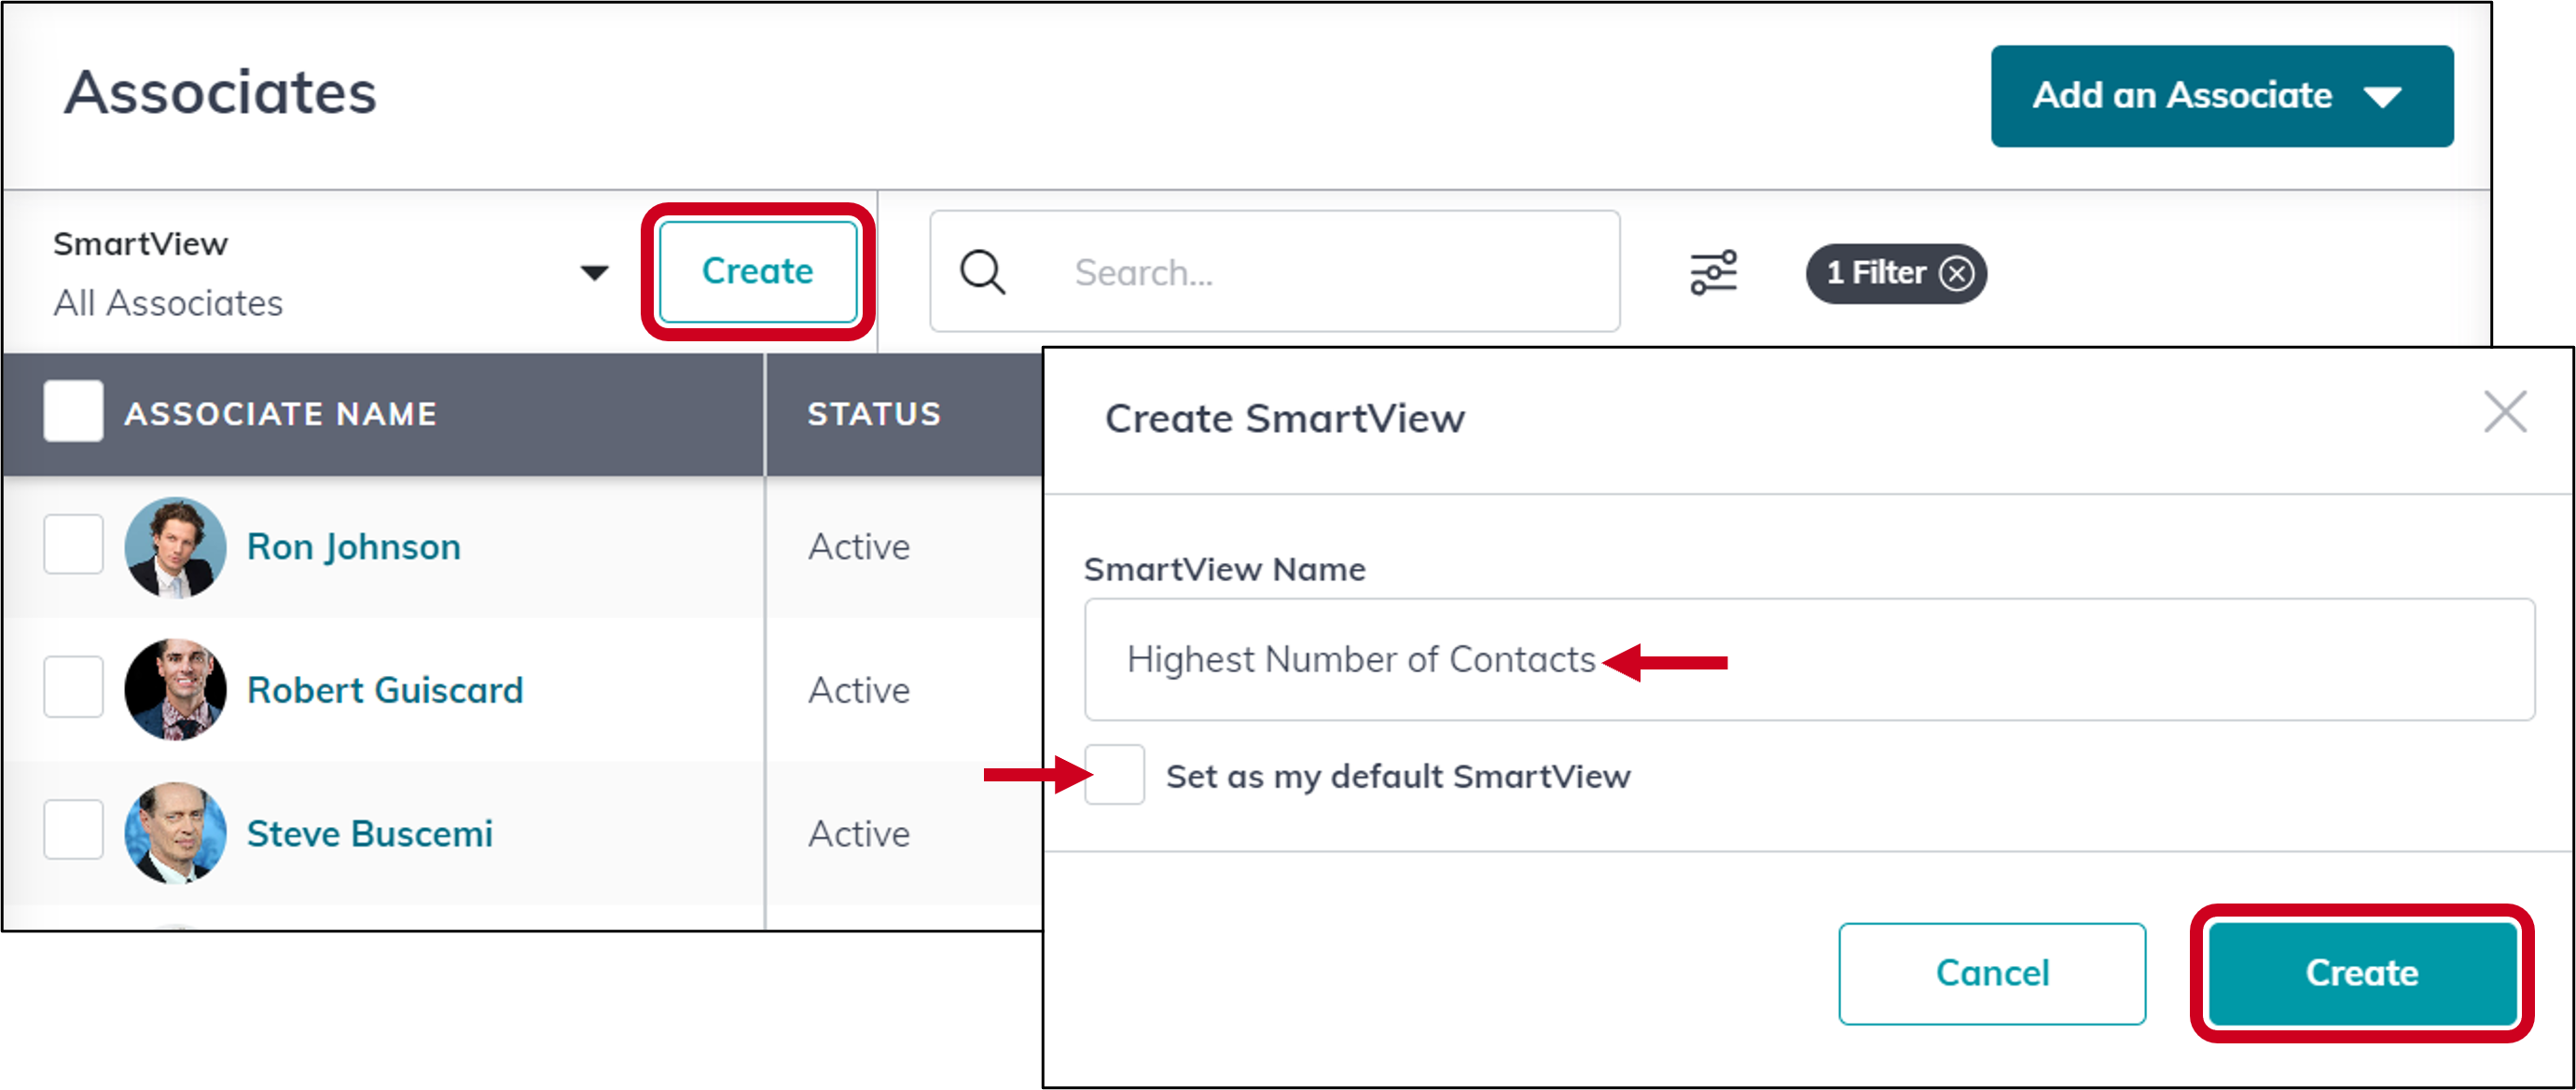This screenshot has width=2576, height=1090.
Task: Click Steve Buscemi's profile photo
Action: coord(178,832)
